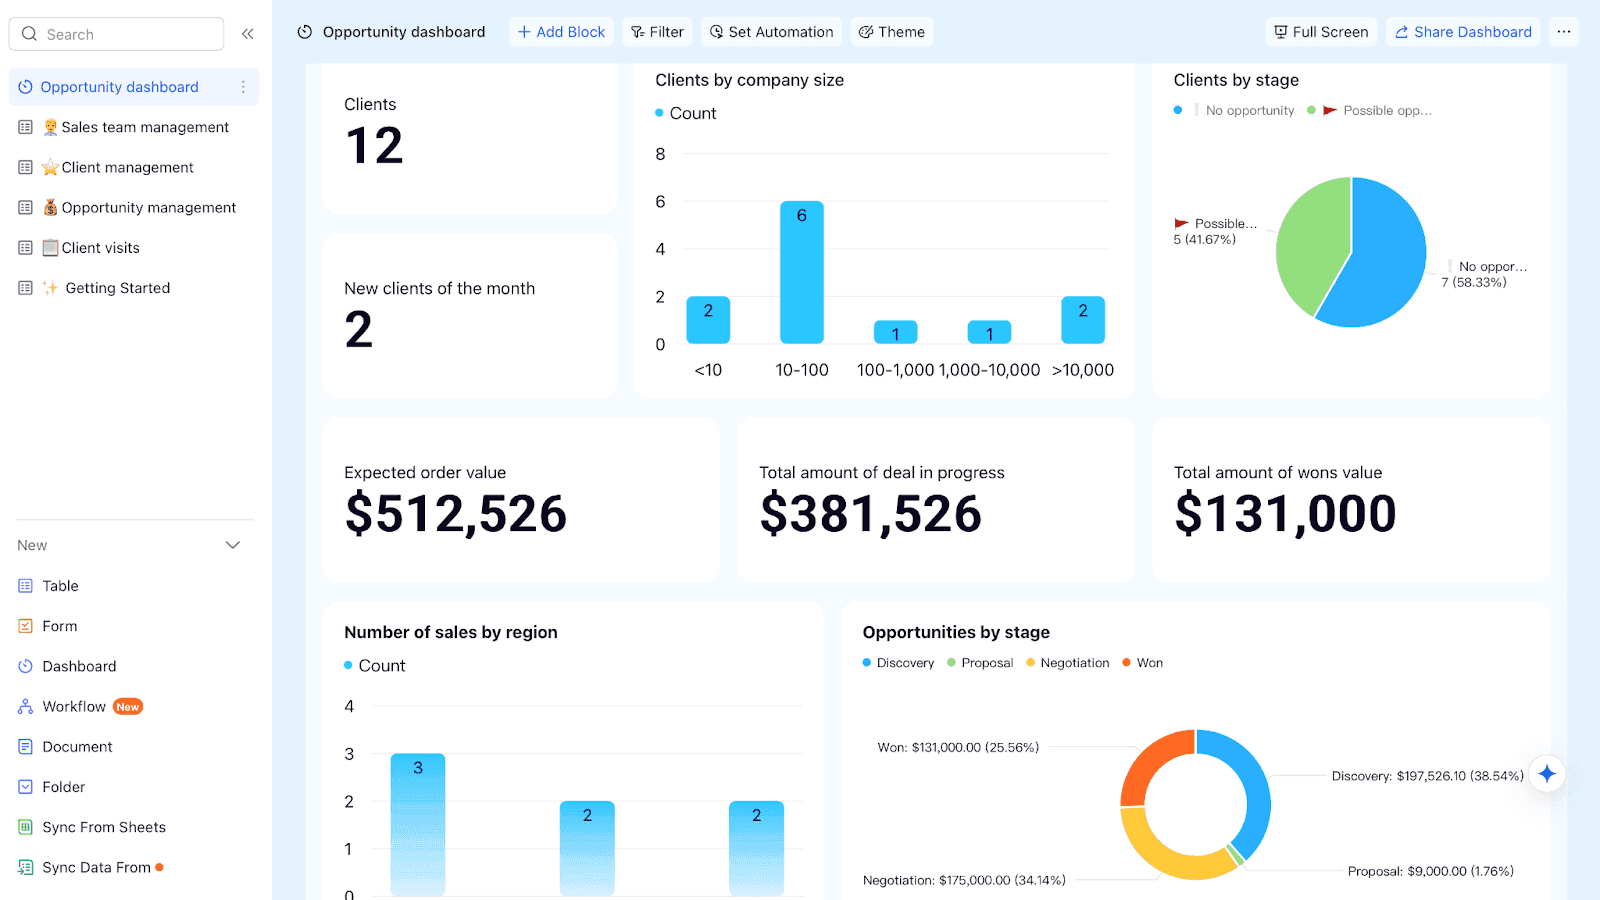Toggle Negotiation legend in Opportunities by stage
Screen dimensions: 1600x900
[1067, 663]
